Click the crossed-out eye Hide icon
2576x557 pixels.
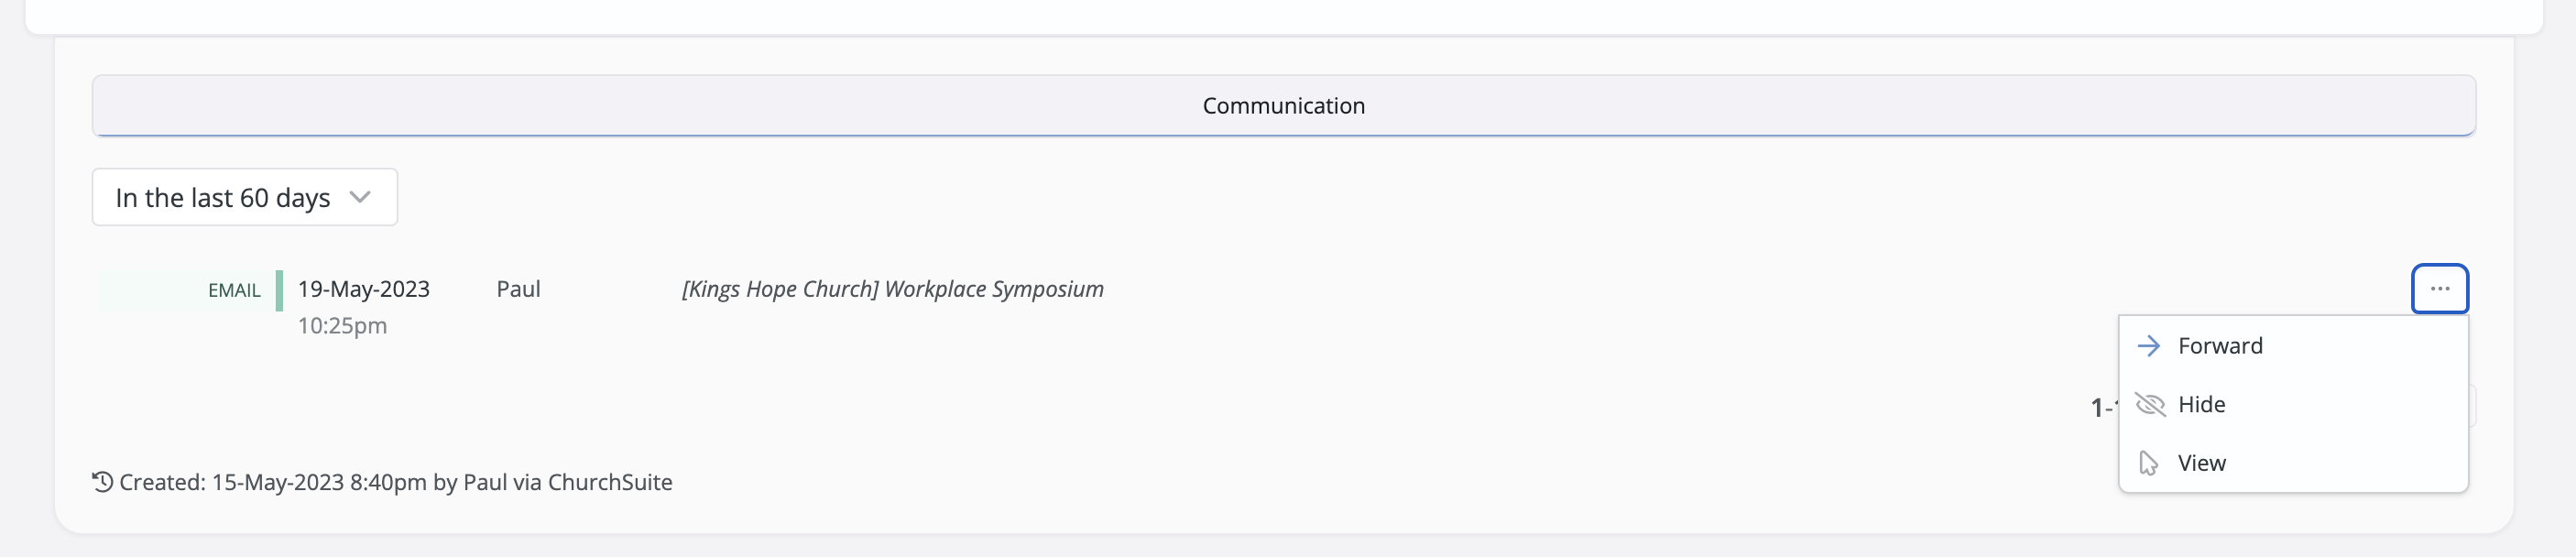point(2149,404)
